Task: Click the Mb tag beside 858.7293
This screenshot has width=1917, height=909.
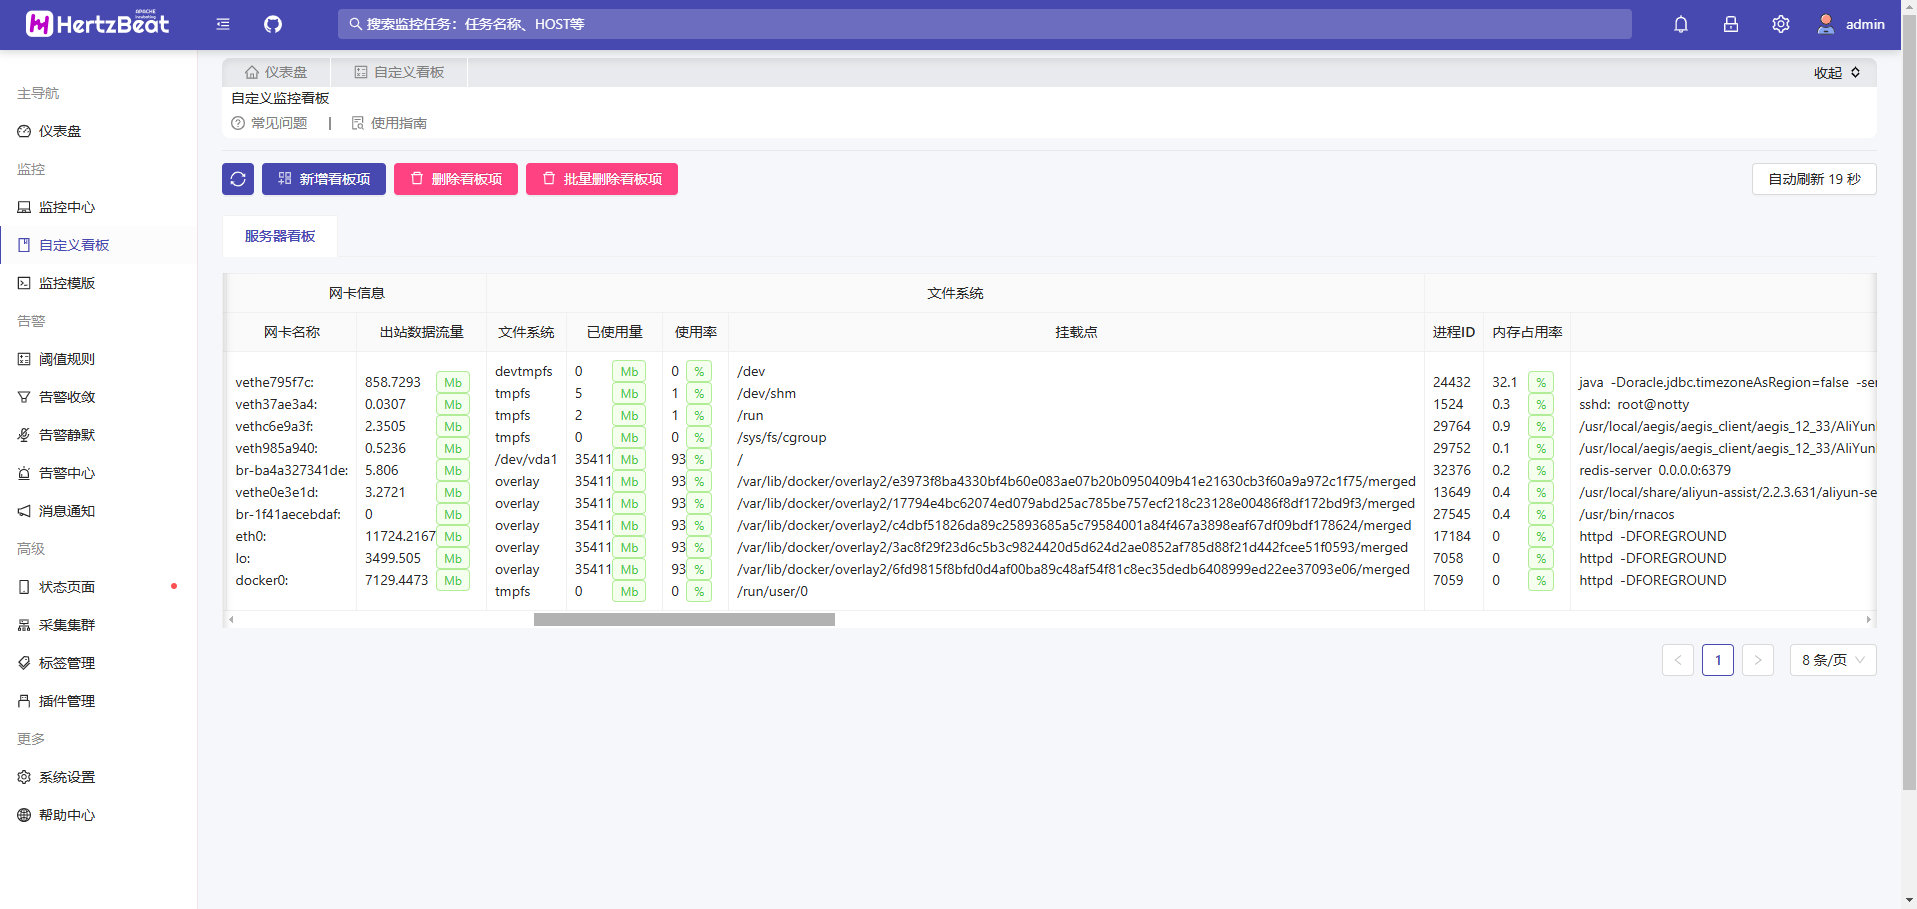Action: (x=453, y=382)
